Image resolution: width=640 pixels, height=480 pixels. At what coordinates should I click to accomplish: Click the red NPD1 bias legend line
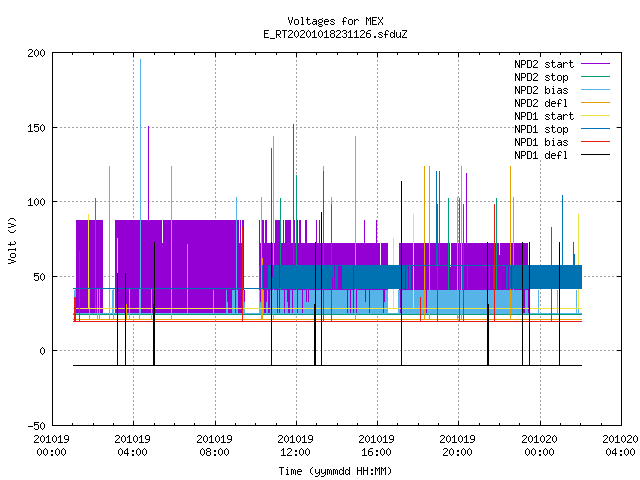coord(595,142)
